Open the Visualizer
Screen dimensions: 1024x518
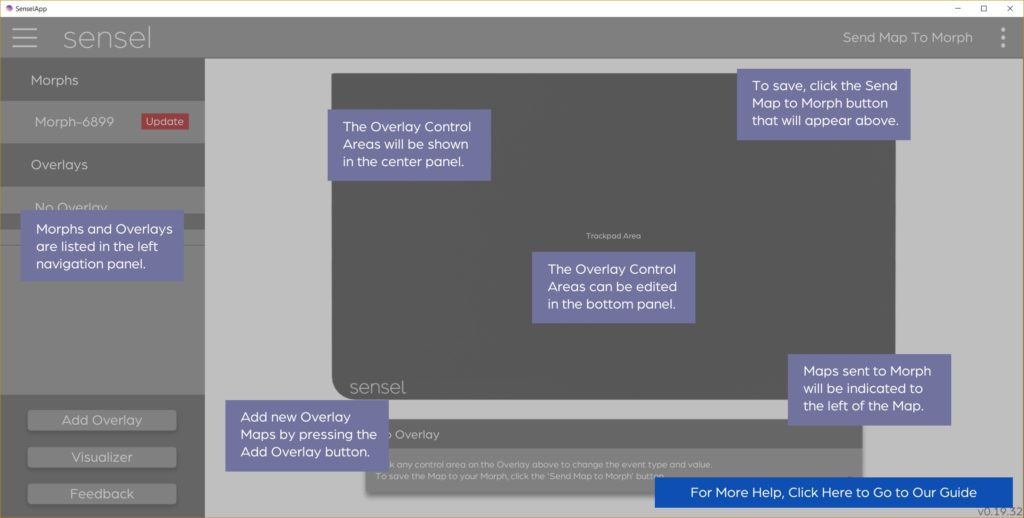102,457
